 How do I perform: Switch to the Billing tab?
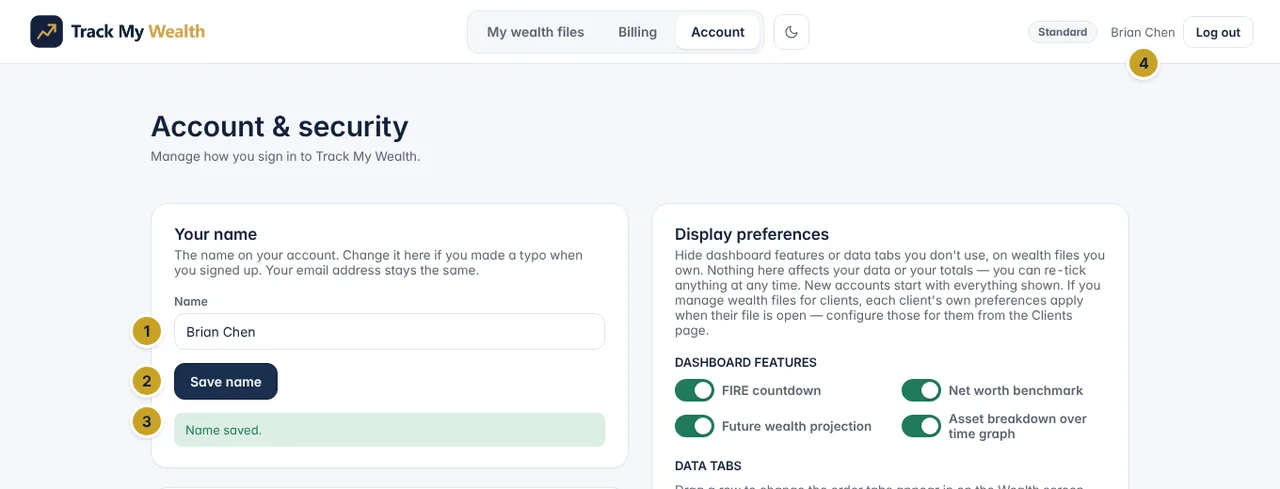637,32
